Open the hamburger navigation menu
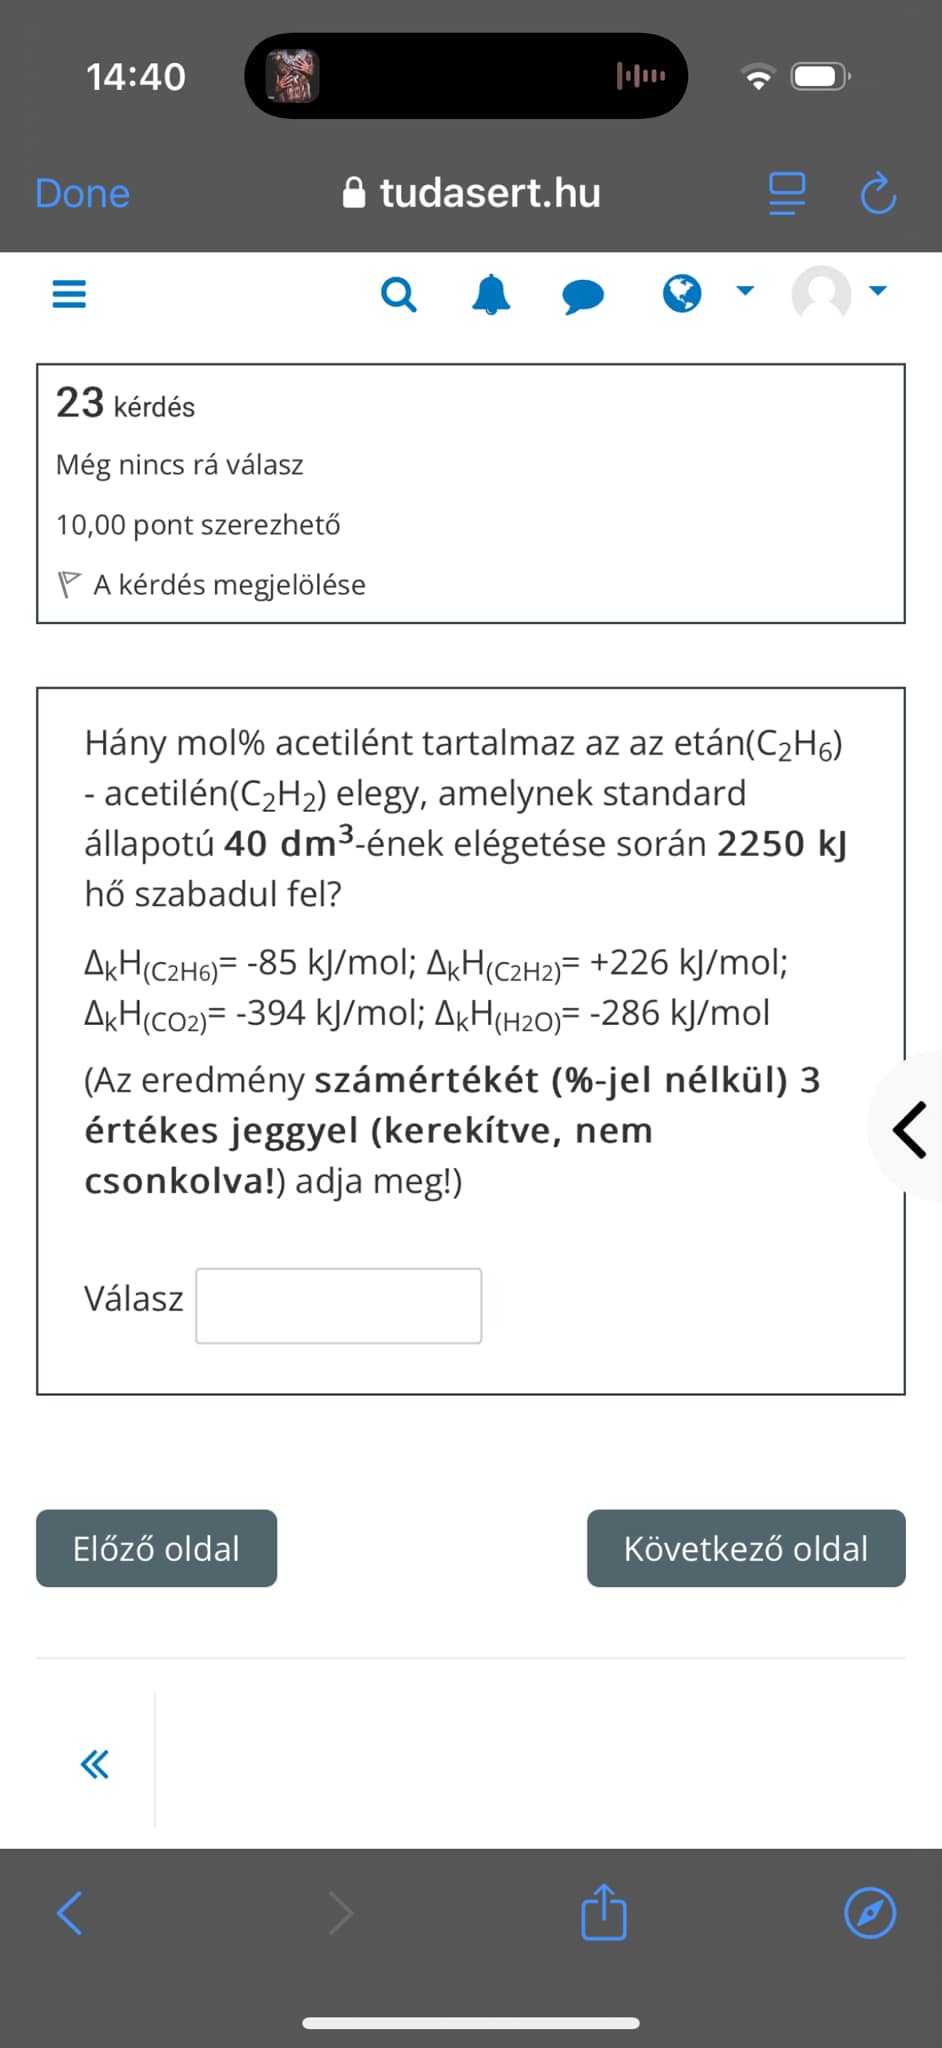 tap(69, 294)
